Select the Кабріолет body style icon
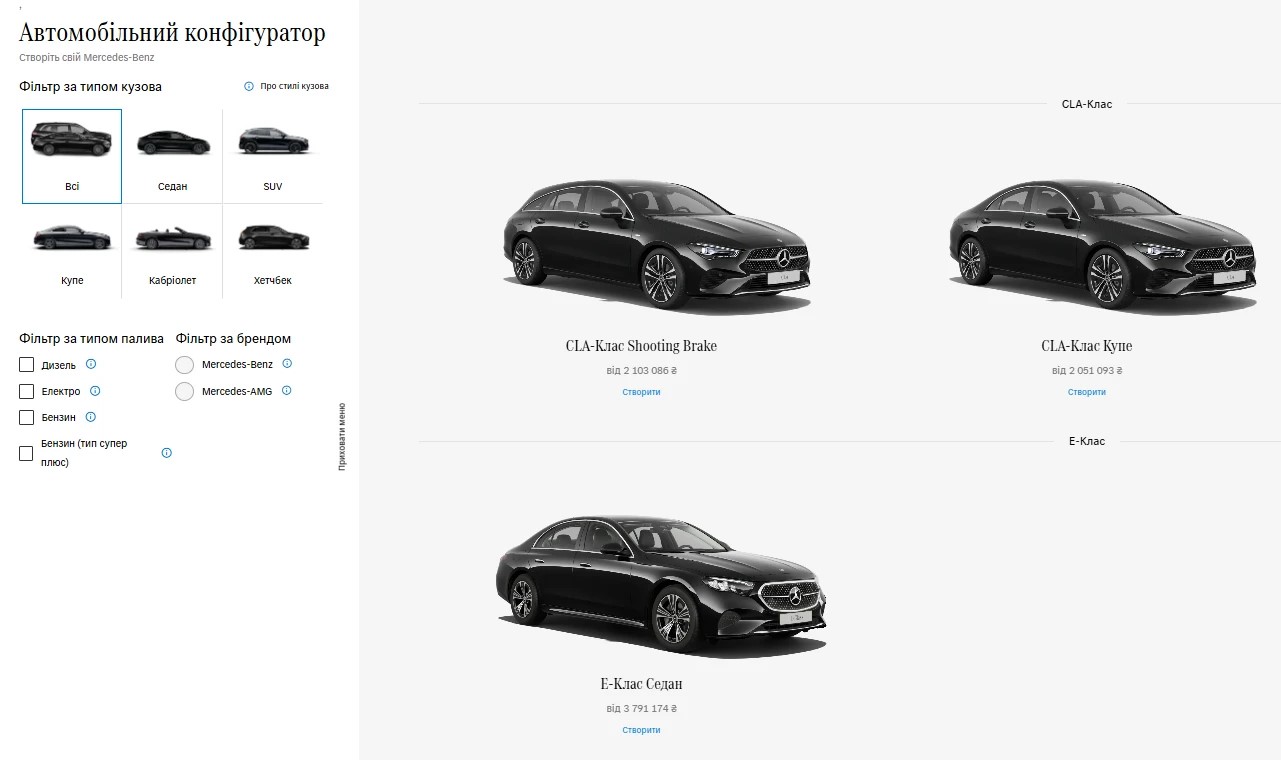The height and width of the screenshot is (760, 1281). [171, 236]
